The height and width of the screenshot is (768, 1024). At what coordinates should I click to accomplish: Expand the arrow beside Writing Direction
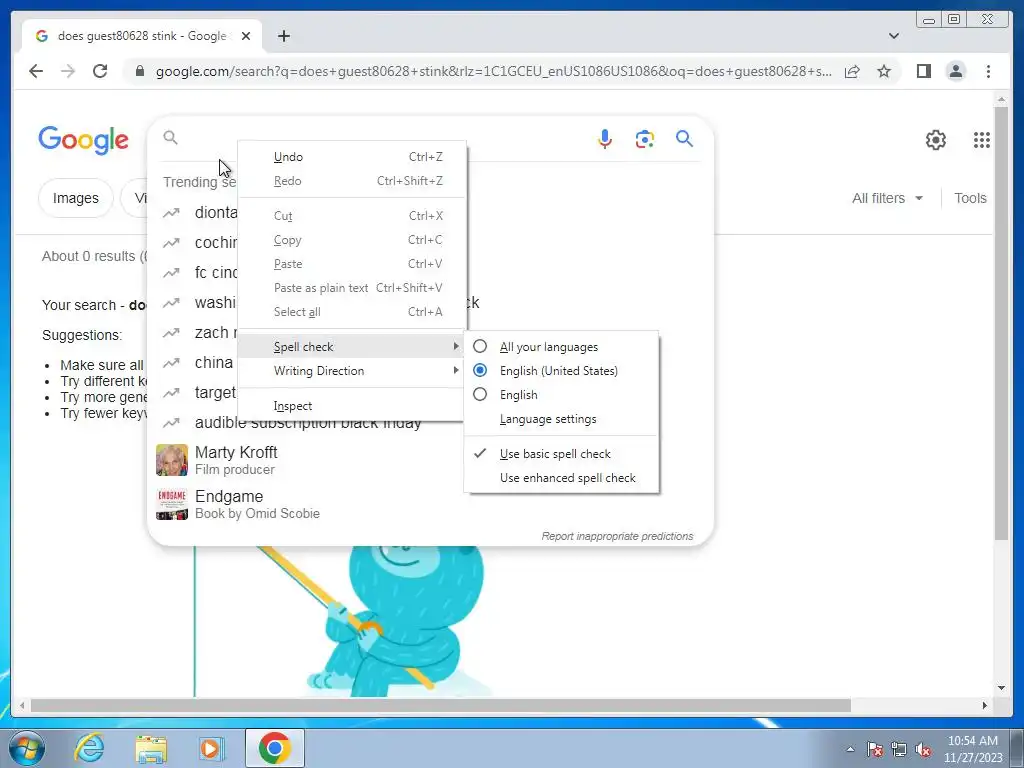pos(456,370)
